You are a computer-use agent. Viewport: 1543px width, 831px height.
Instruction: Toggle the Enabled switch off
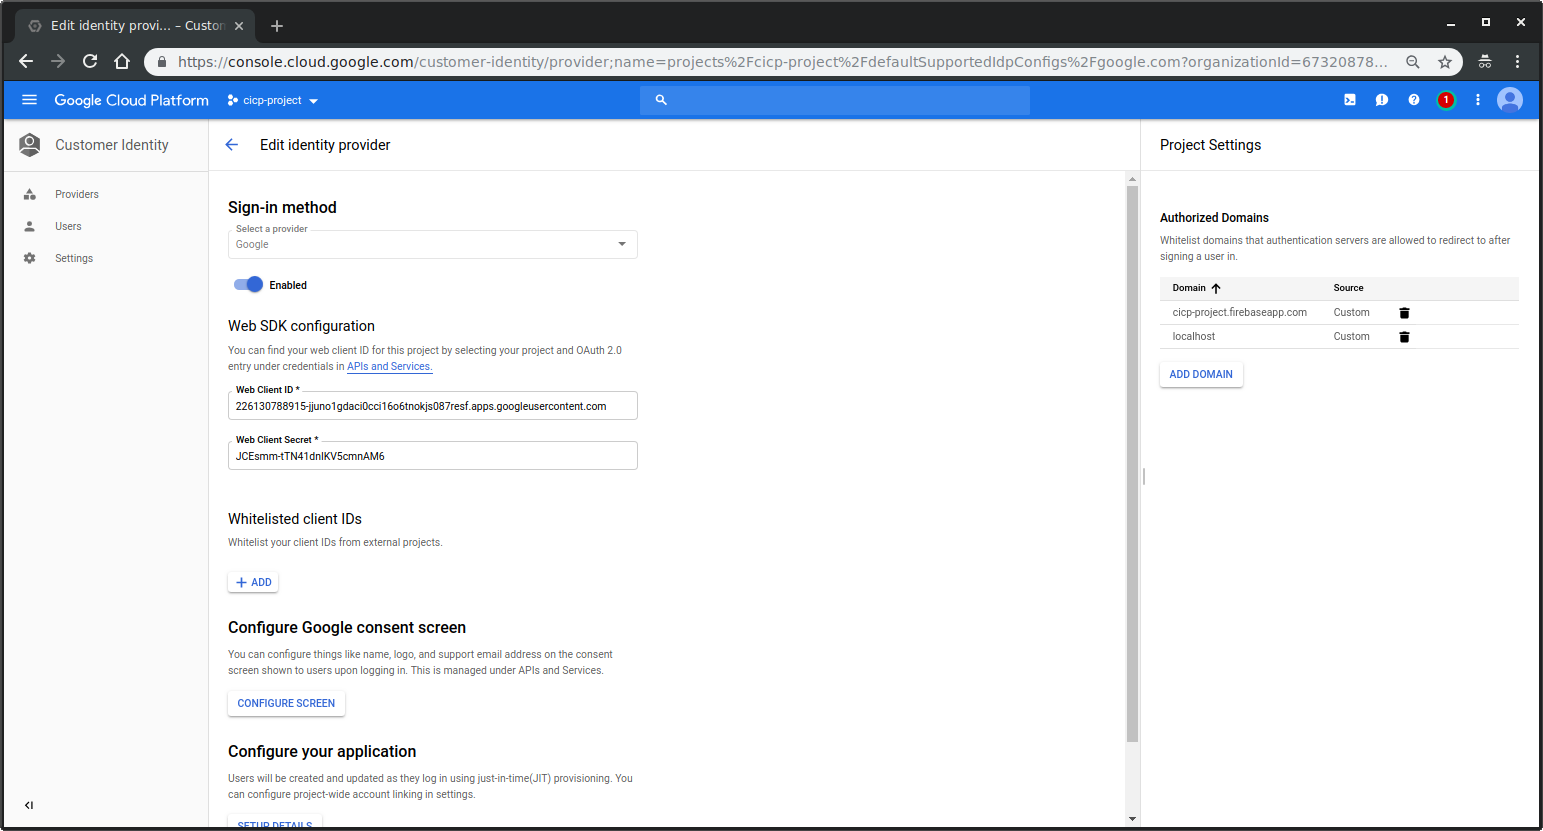click(248, 284)
